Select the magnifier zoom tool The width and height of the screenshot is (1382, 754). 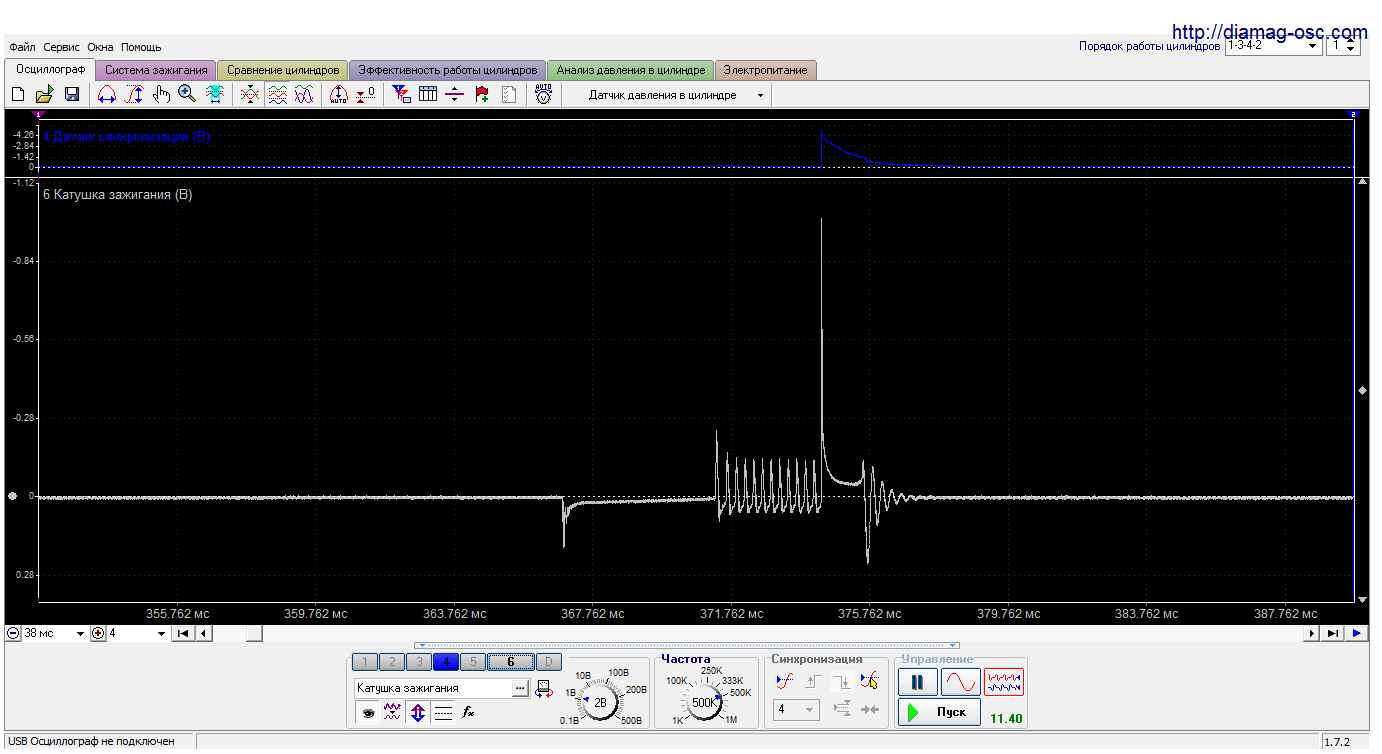pos(187,94)
